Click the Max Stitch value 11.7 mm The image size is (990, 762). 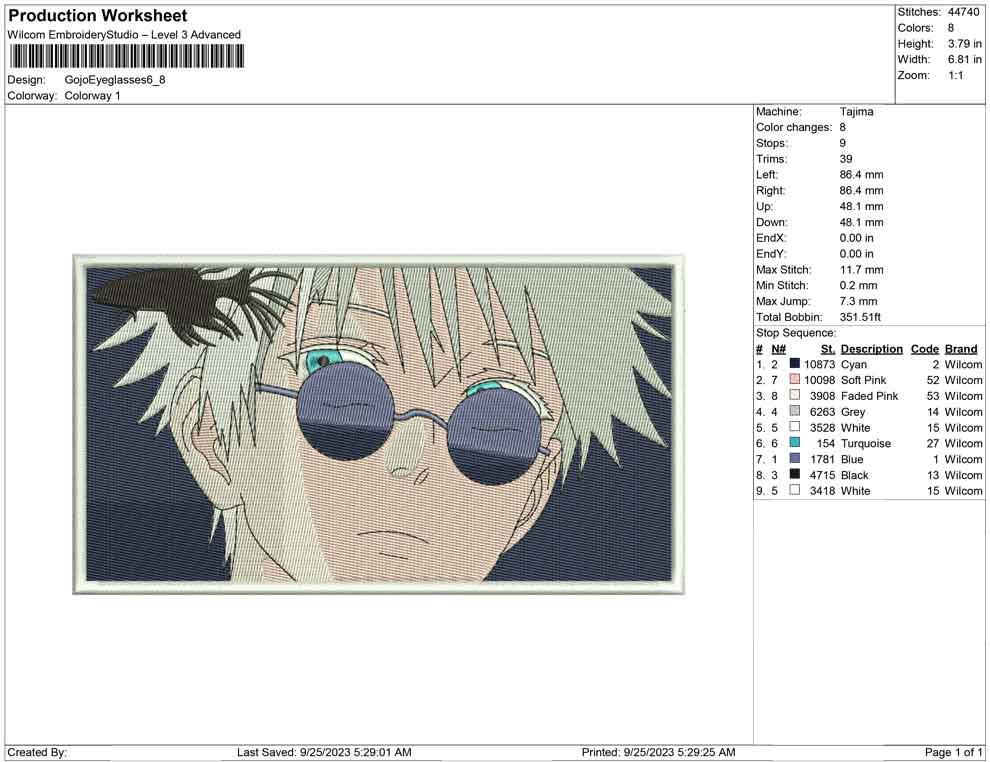pos(862,270)
